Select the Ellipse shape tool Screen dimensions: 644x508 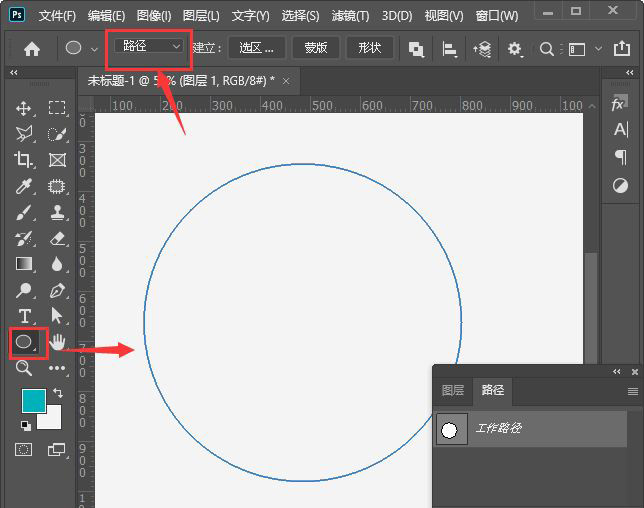tap(24, 342)
